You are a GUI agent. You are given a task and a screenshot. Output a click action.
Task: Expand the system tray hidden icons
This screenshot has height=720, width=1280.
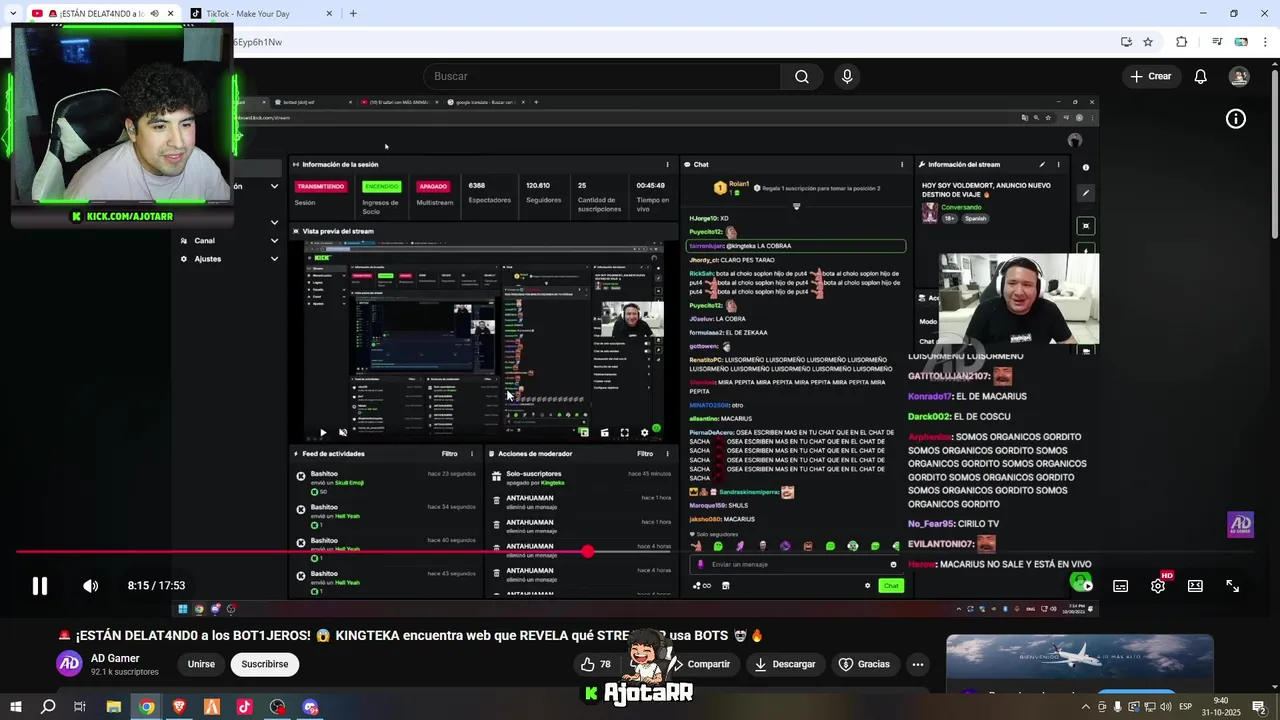coord(1086,707)
